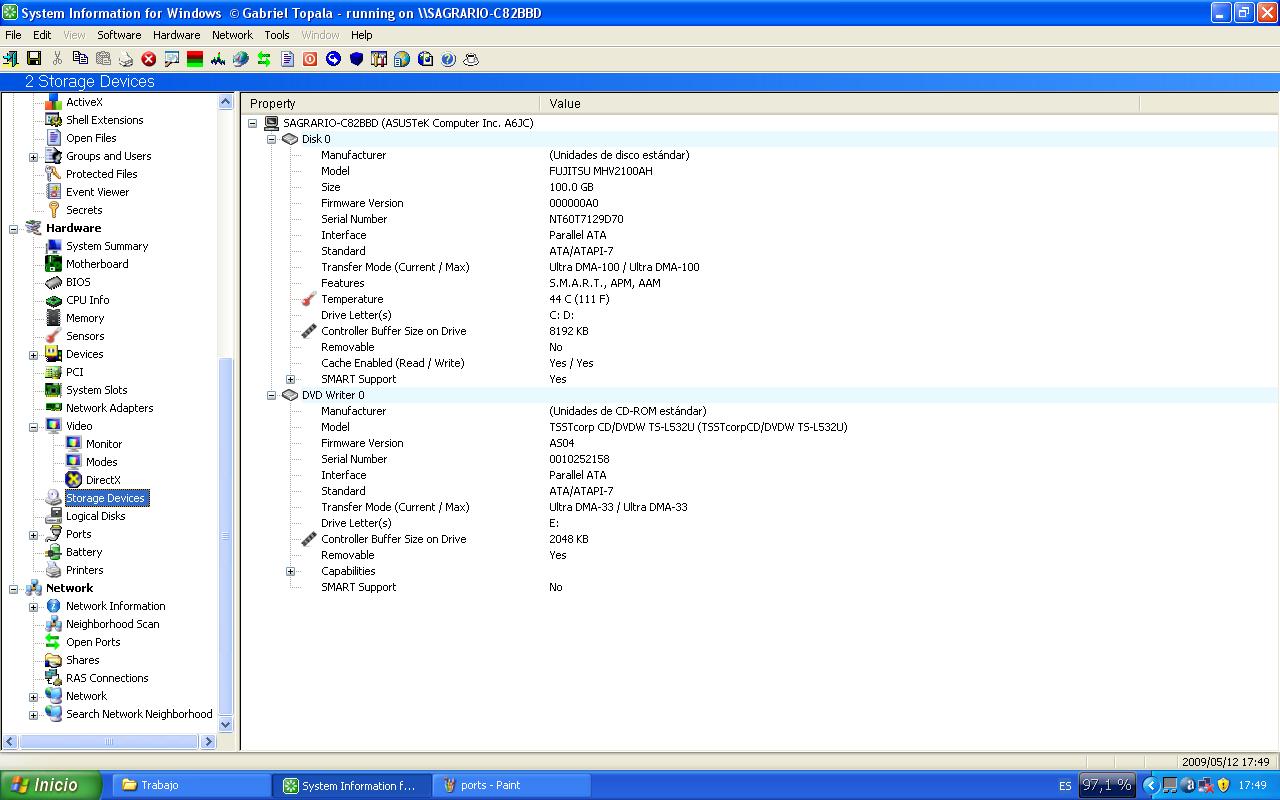Select the FUJITSU MHV2100AH model value
The image size is (1280, 800).
point(600,171)
